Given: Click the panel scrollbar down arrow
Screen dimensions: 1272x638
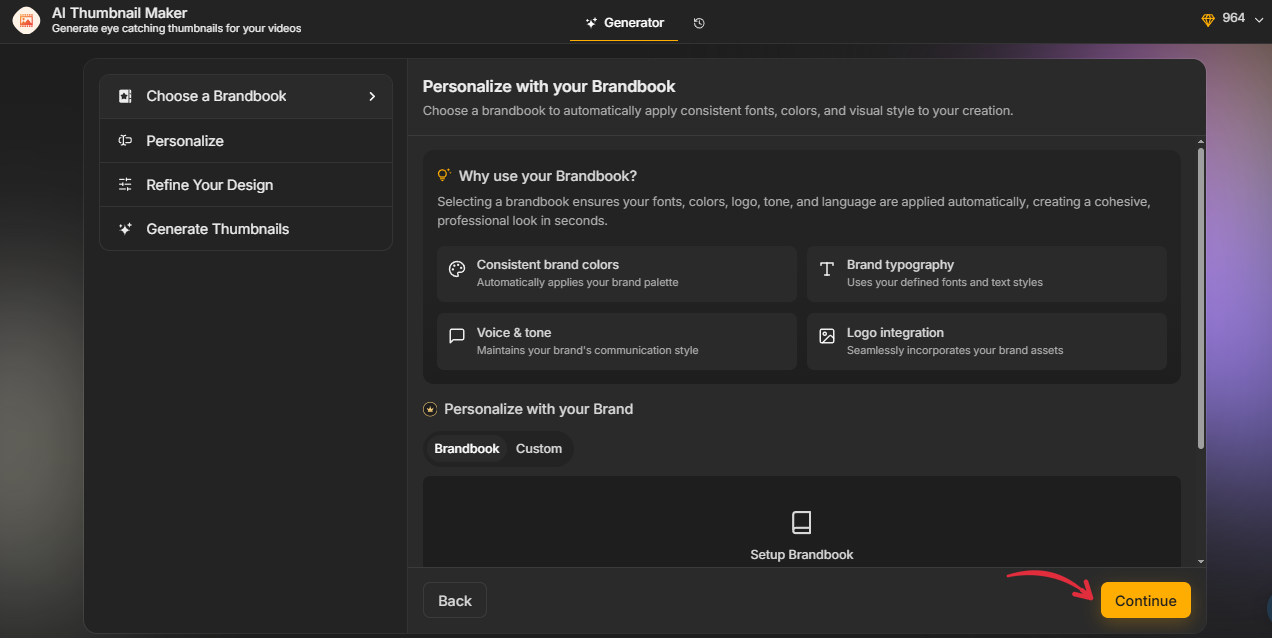Looking at the screenshot, I should click(1201, 562).
